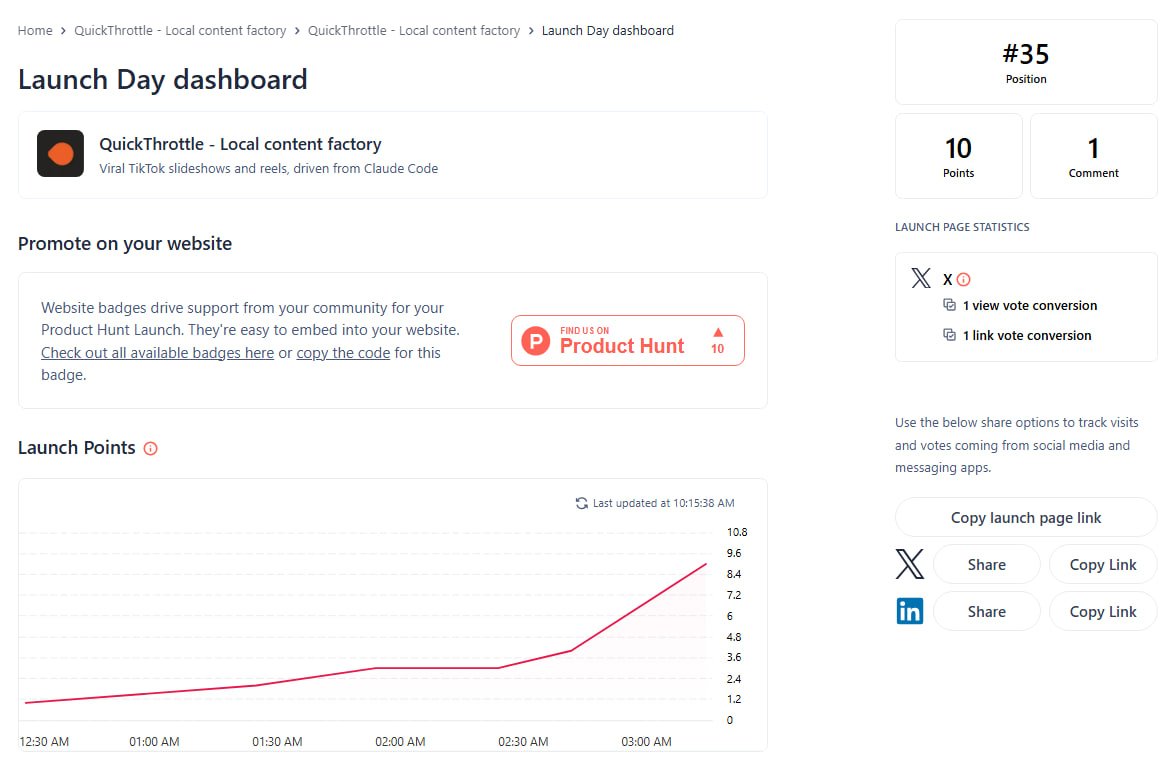Image resolution: width=1173 pixels, height=767 pixels.
Task: Click the LinkedIn logo in share options
Action: click(910, 611)
